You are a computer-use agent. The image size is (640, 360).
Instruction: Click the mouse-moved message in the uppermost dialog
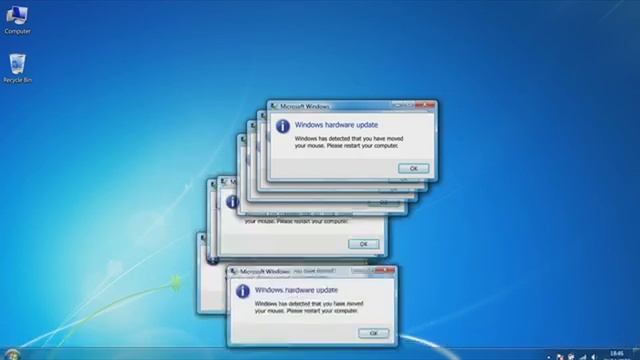(x=349, y=142)
